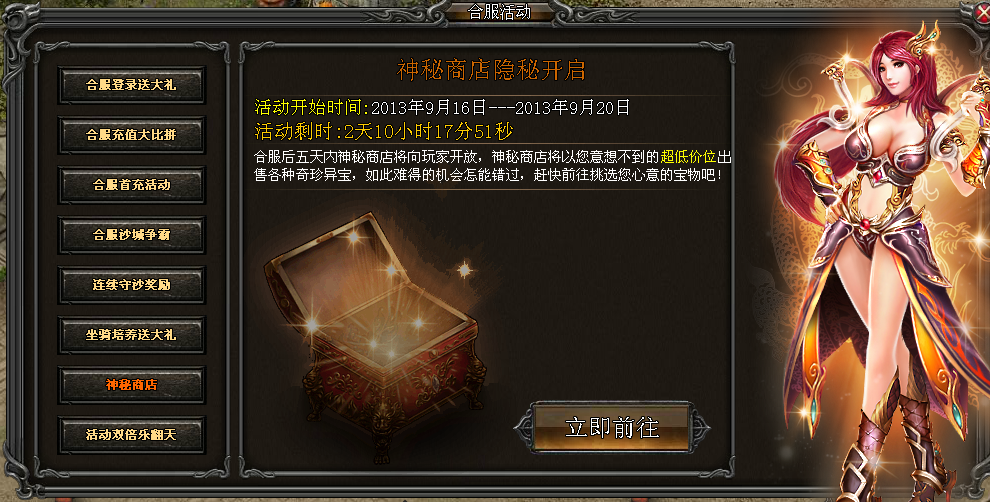Show the 合服沙城争霸 event
This screenshot has height=502, width=990.
coord(131,235)
